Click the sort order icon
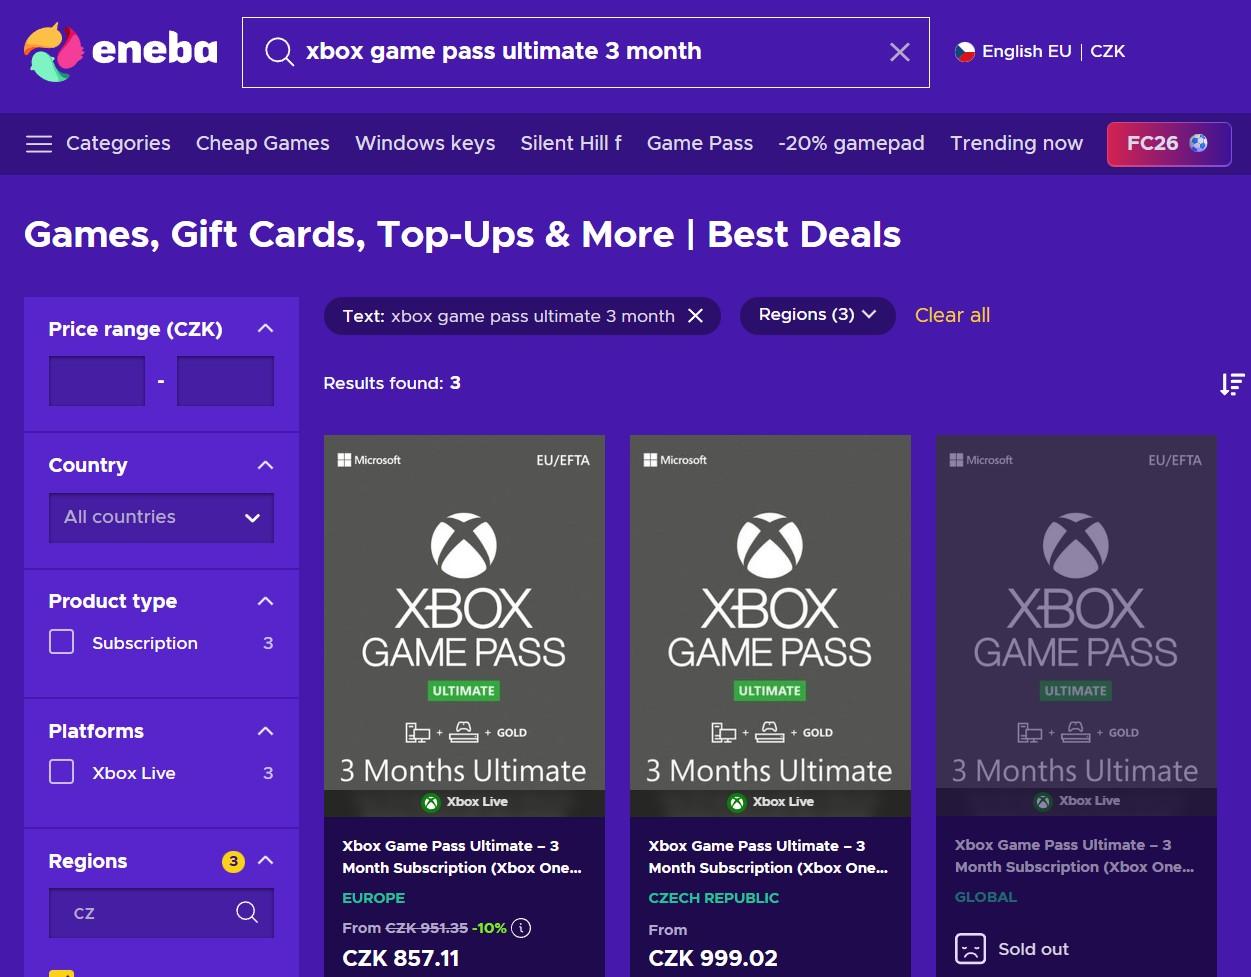 [1231, 384]
